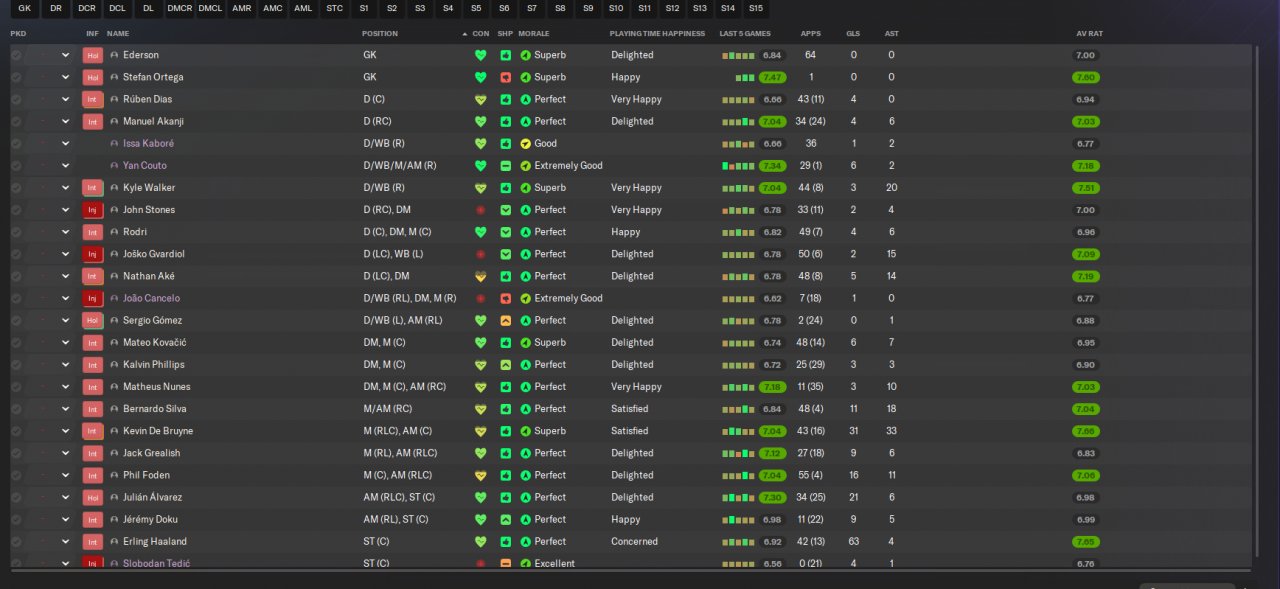The width and height of the screenshot is (1280, 589).
Task: Click the person icon beside Phil Foden
Action: pos(114,475)
